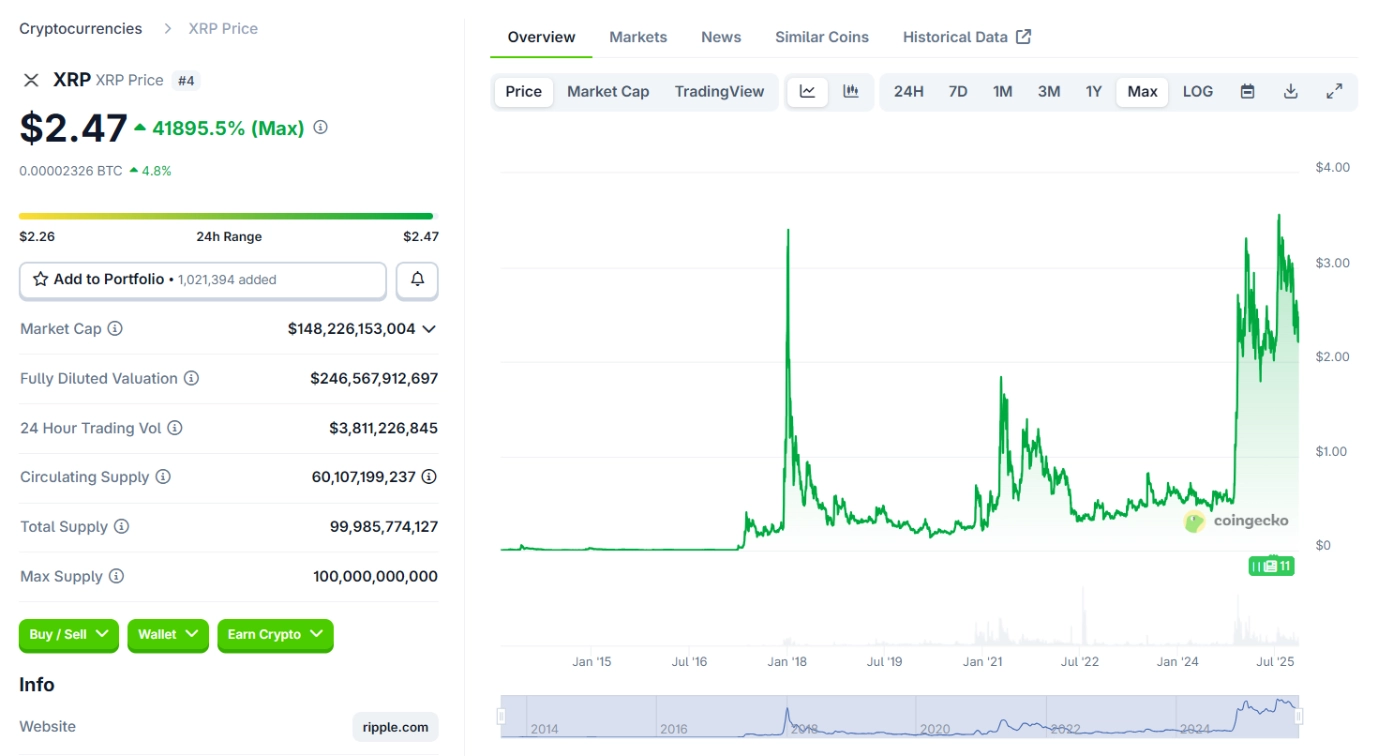Open the Wallet dropdown
This screenshot has width=1378, height=756.
coord(167,635)
